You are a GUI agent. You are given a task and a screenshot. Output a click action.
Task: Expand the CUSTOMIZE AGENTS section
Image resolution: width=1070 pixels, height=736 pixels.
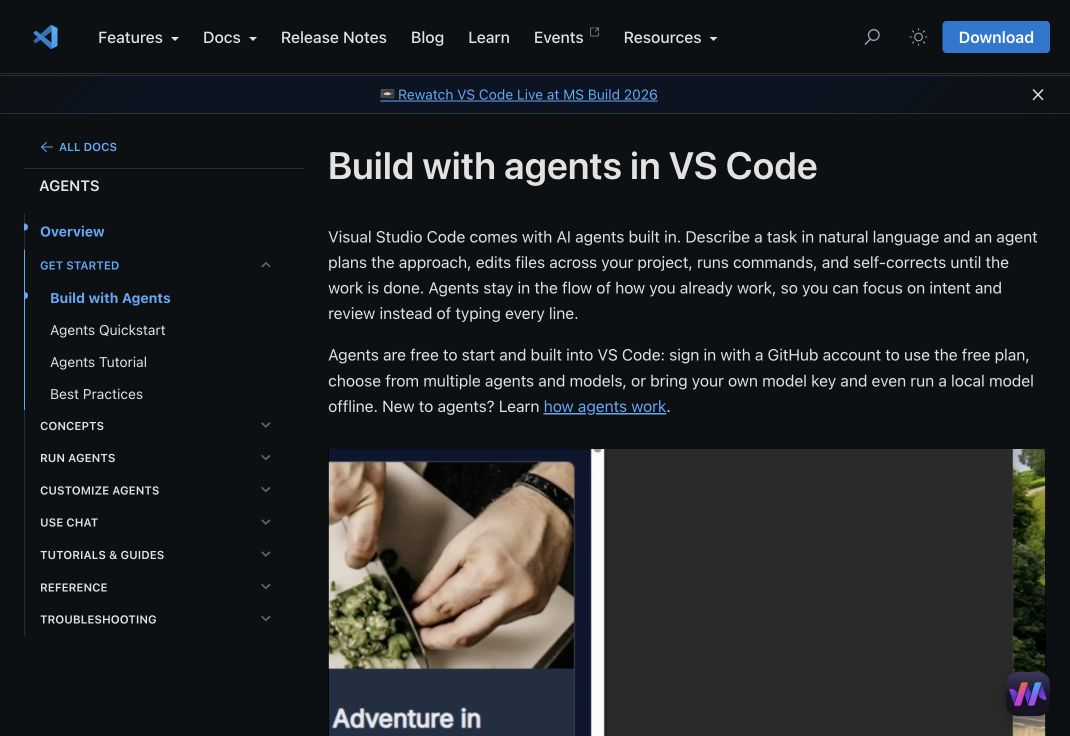pyautogui.click(x=156, y=490)
